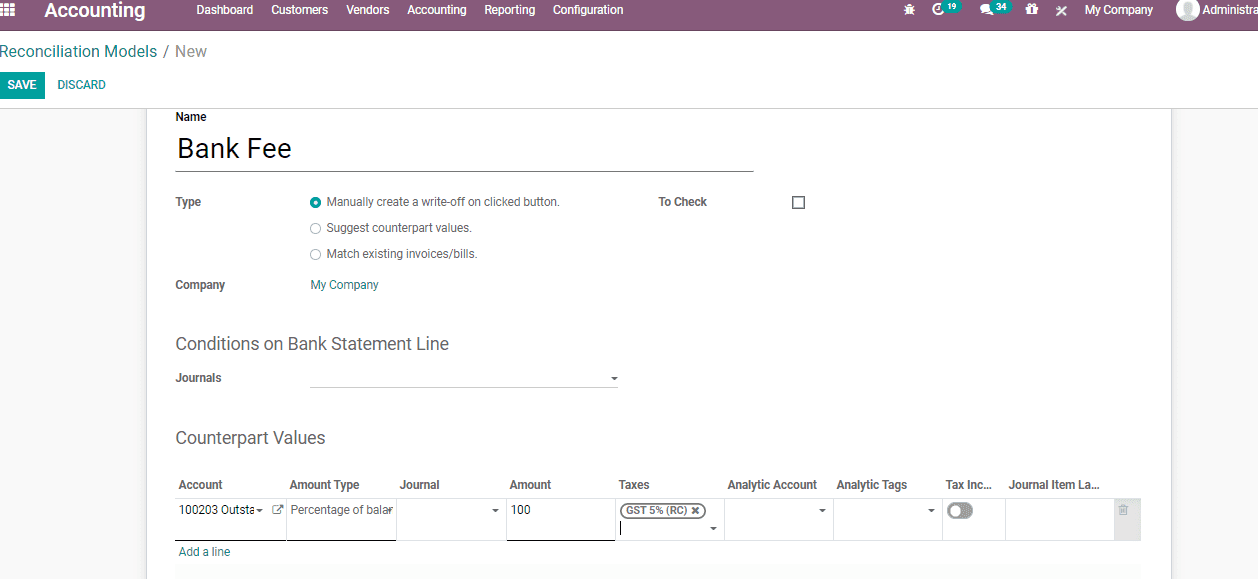Enable the To Check checkbox
The height and width of the screenshot is (579, 1258).
797,201
